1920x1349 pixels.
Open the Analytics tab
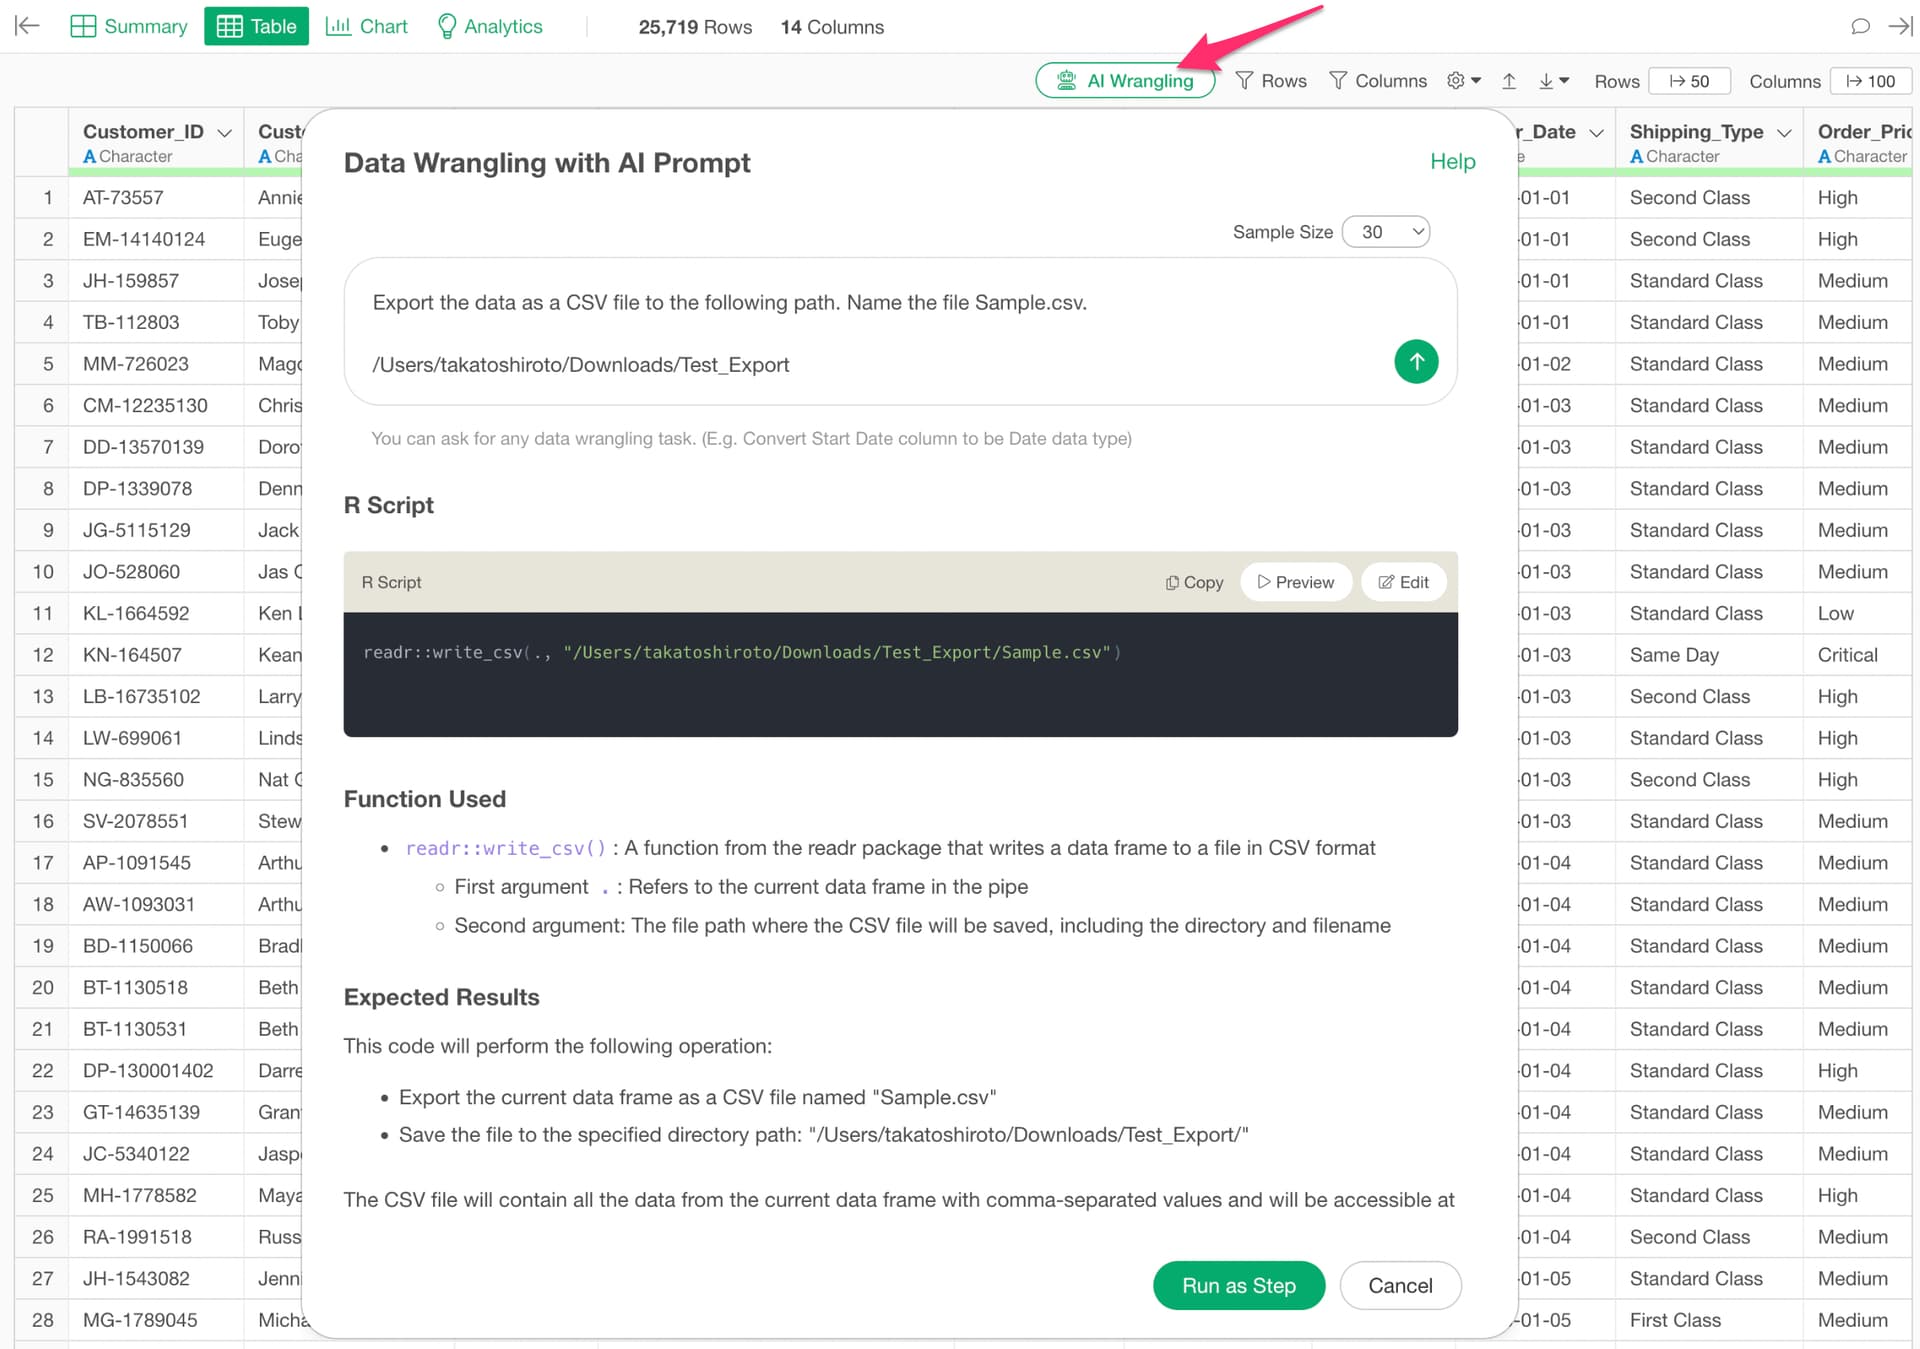point(490,26)
